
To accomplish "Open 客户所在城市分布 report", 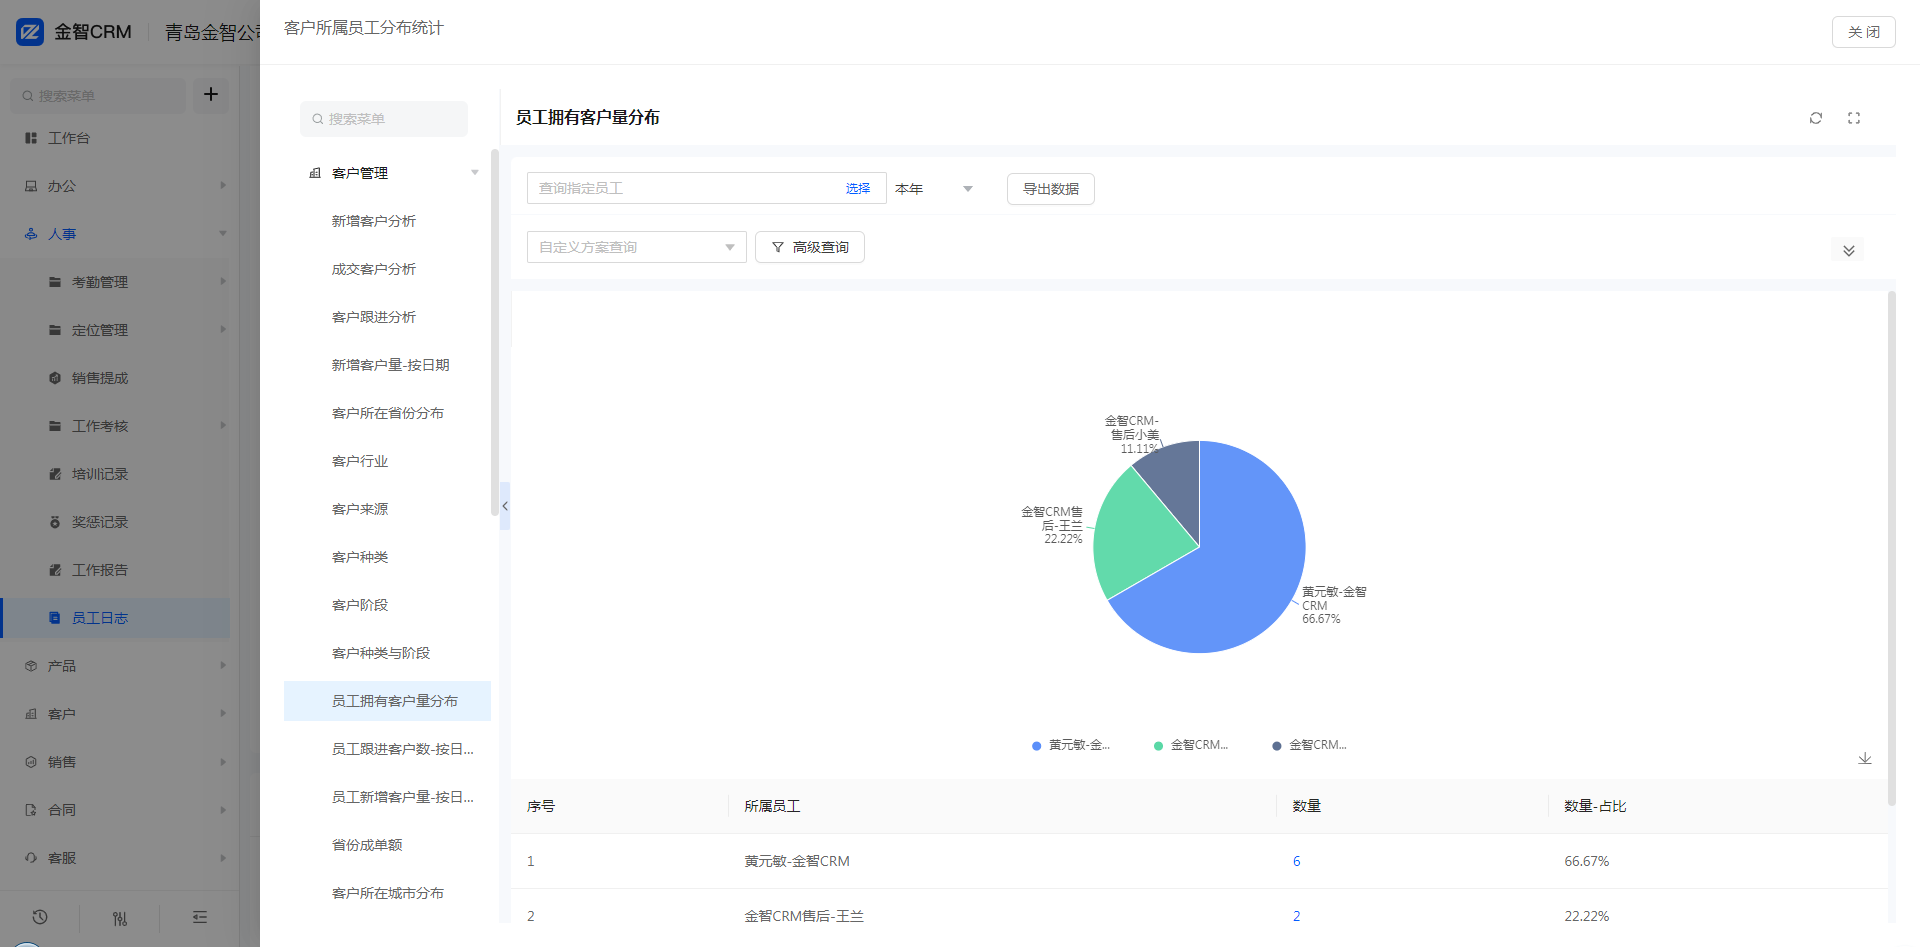I will 388,893.
